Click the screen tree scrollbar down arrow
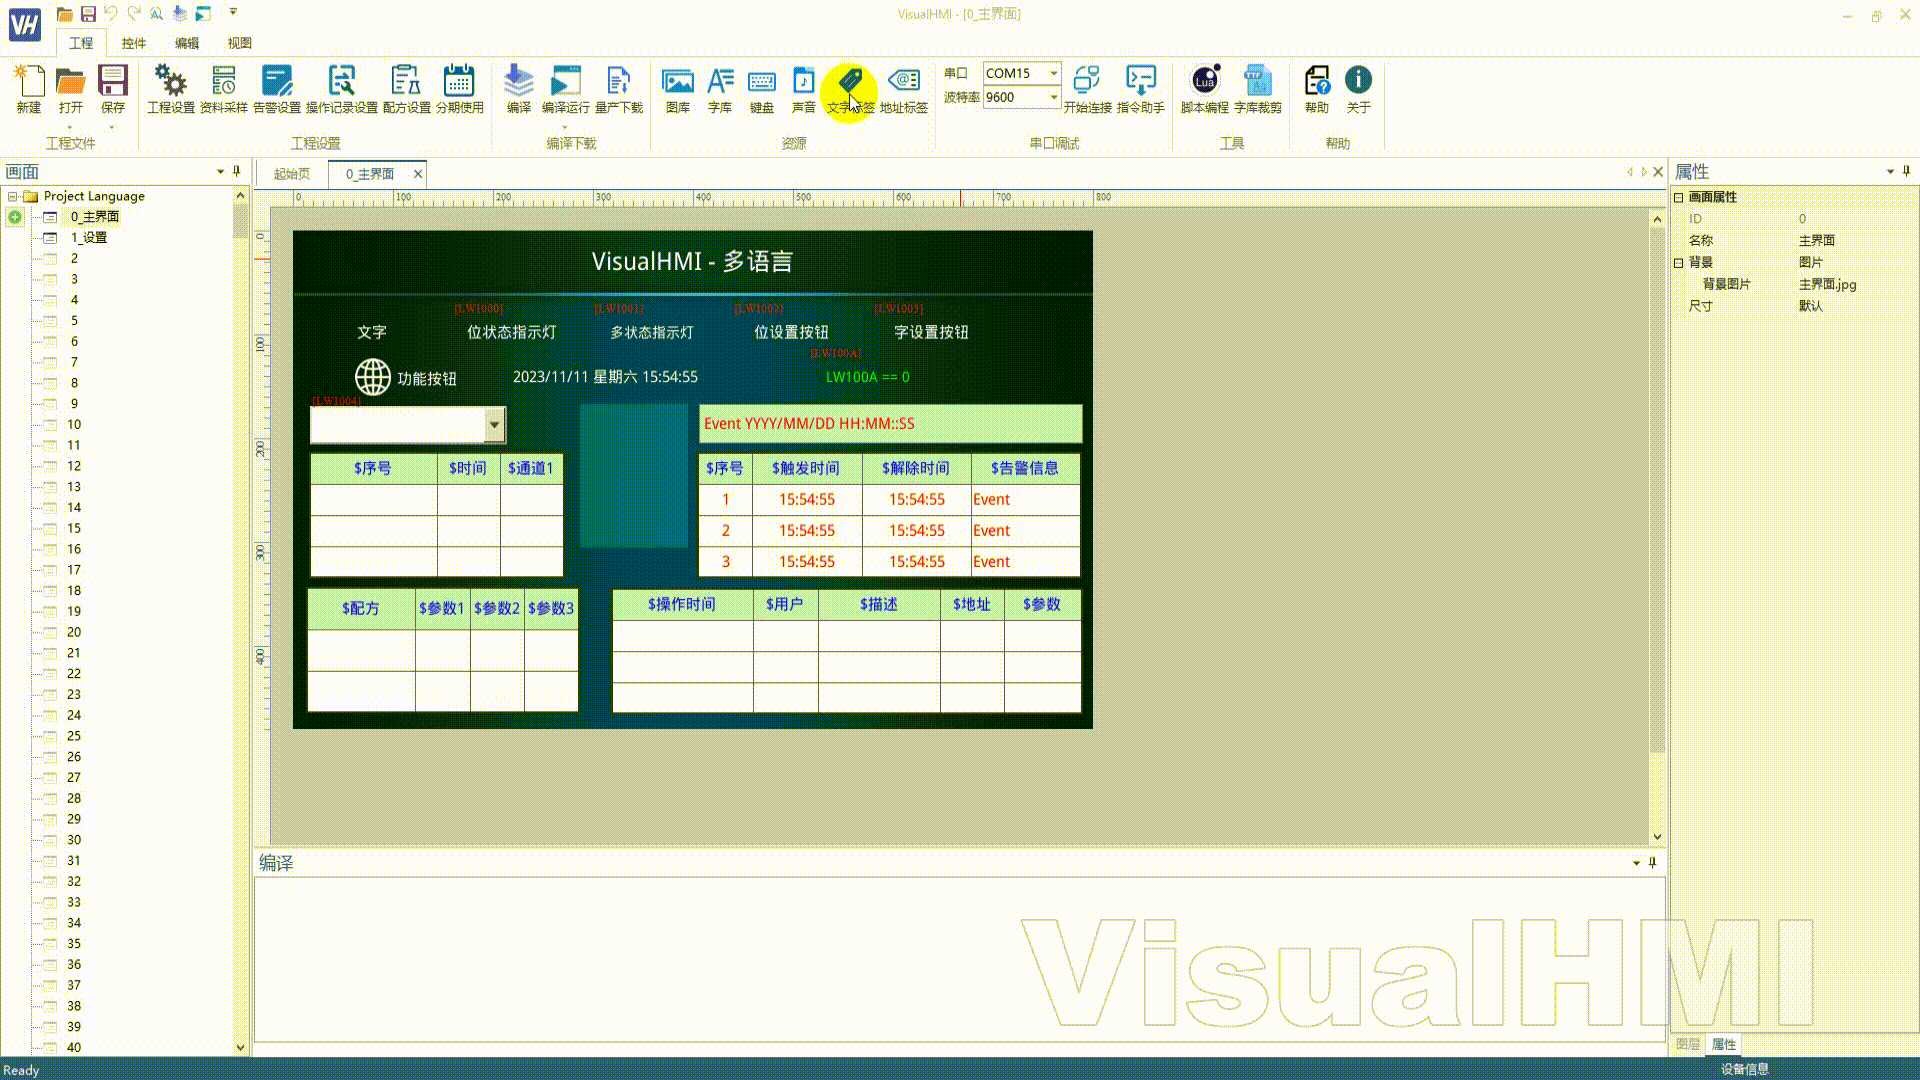The width and height of the screenshot is (1920, 1080). tap(240, 1047)
